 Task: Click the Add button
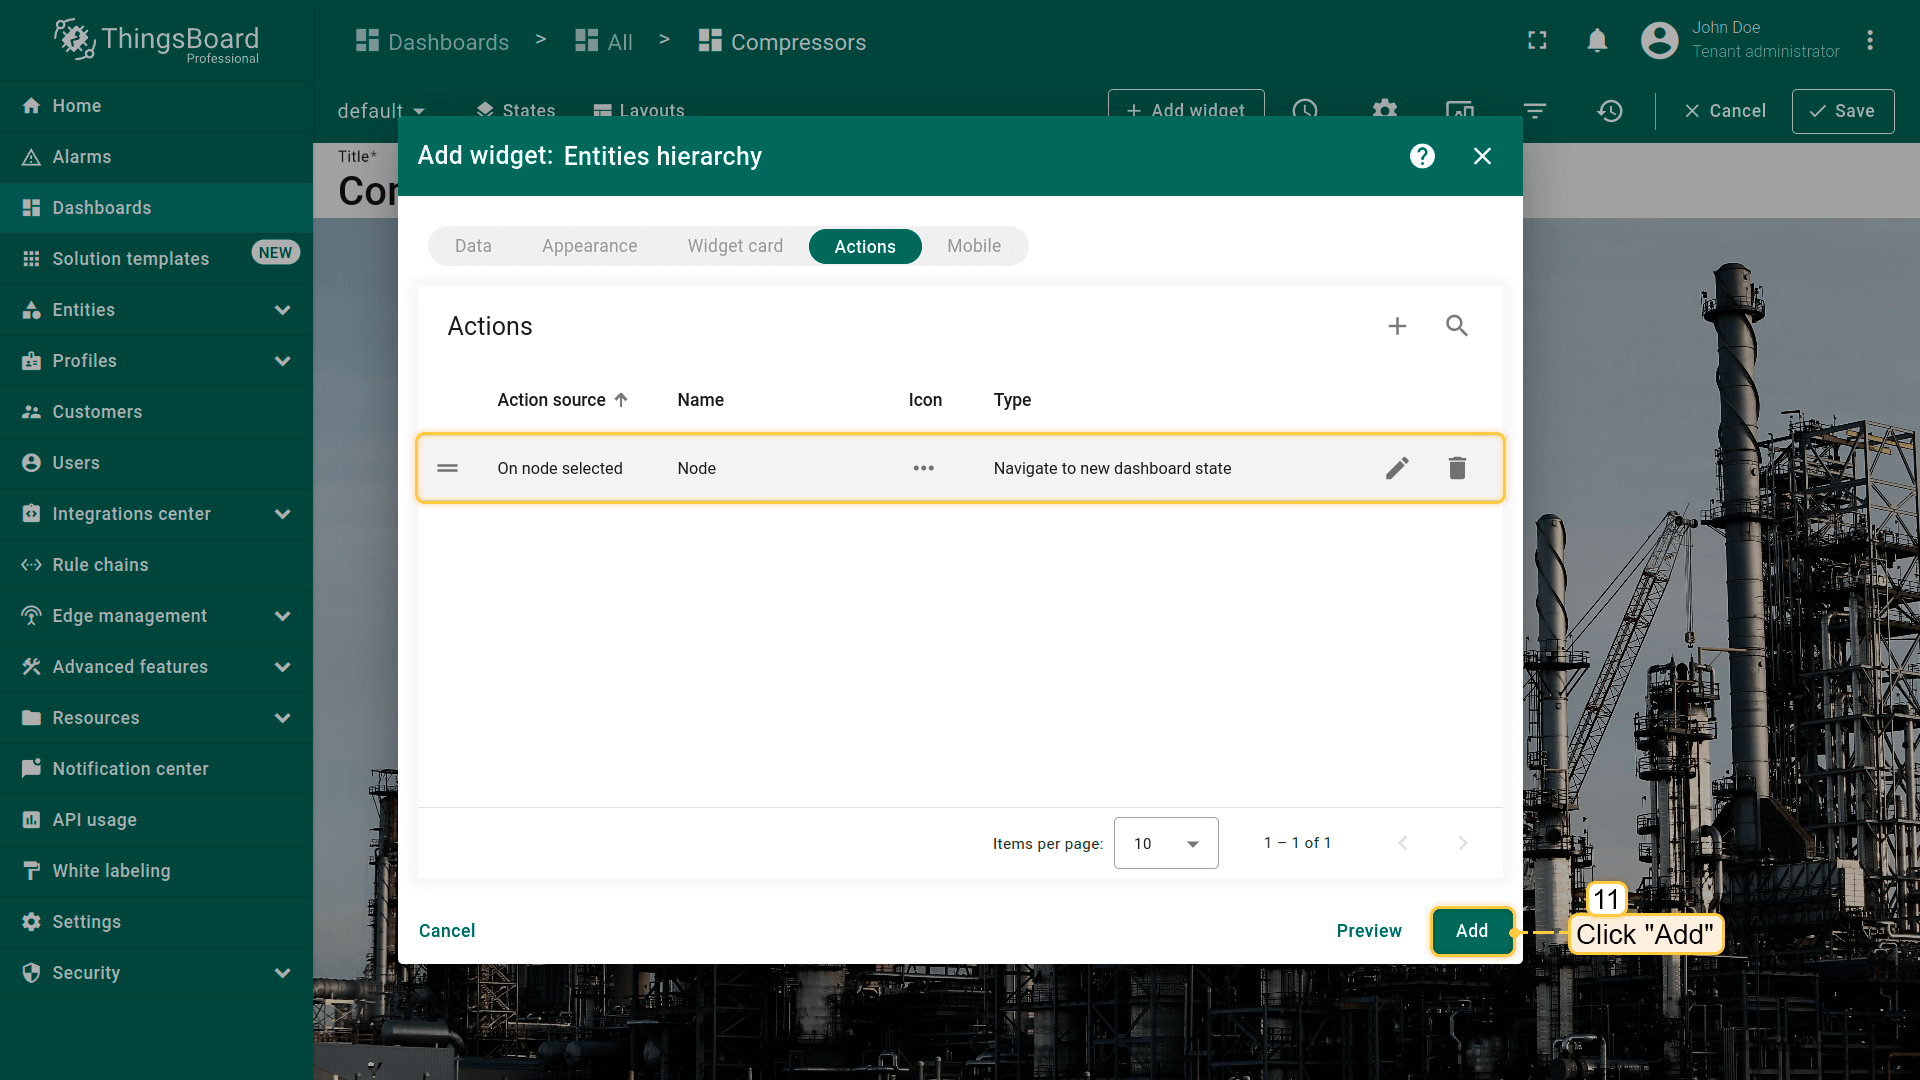point(1471,931)
